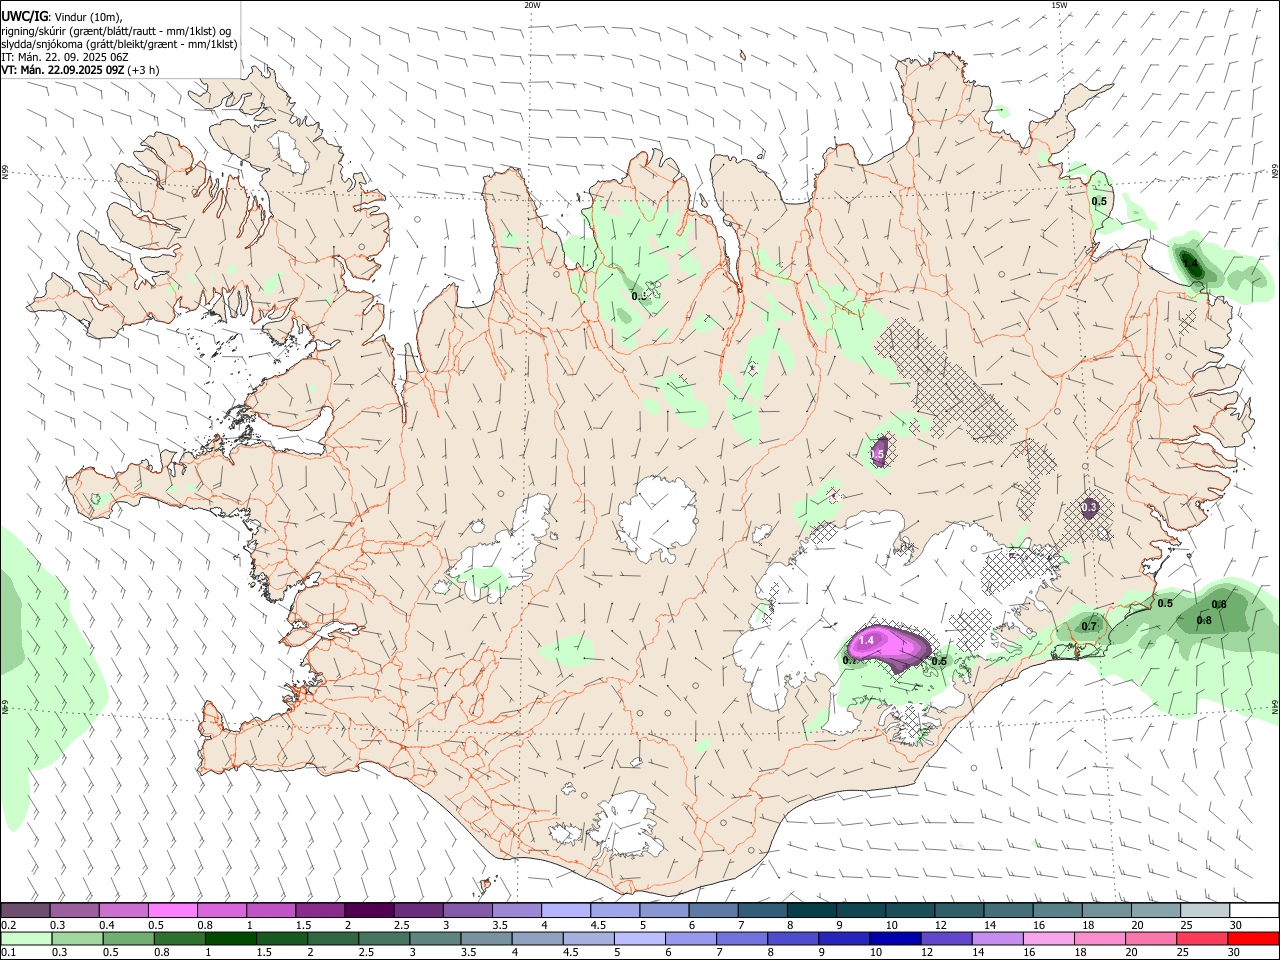1280x960 pixels.
Task: Pick the light blue 4 swatch in upper legend
Action: (565, 911)
